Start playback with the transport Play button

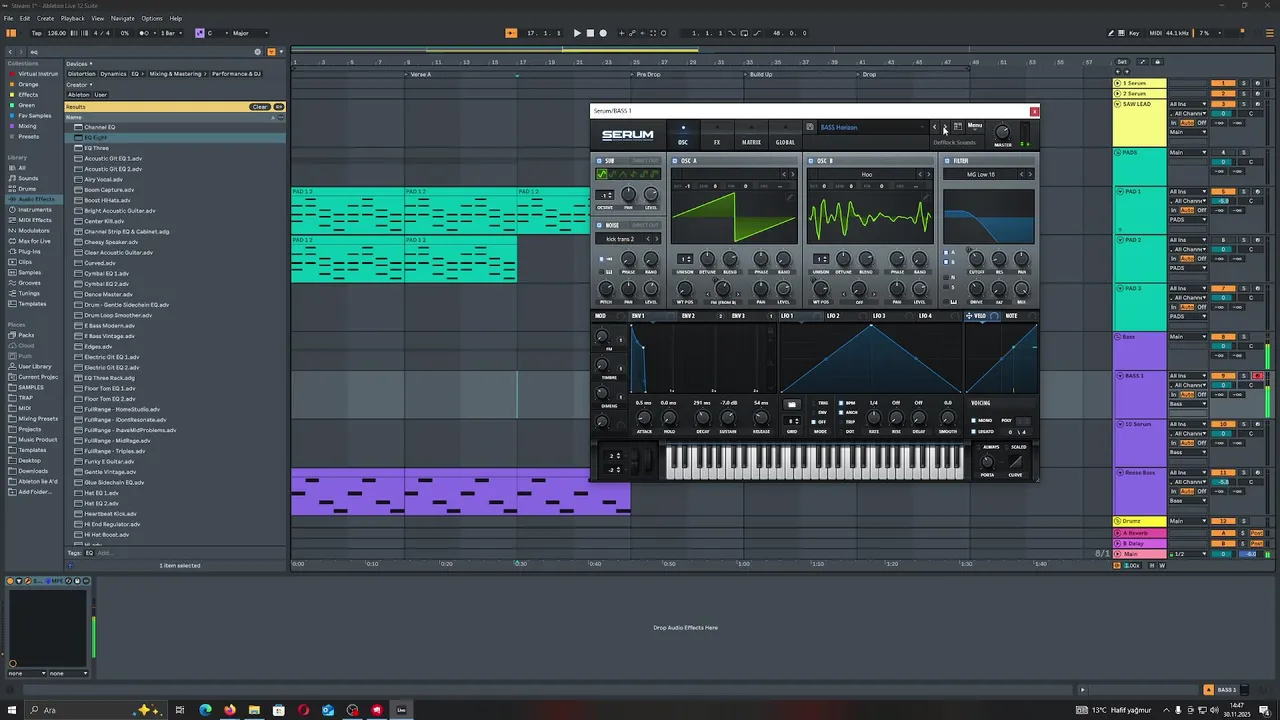tap(577, 33)
